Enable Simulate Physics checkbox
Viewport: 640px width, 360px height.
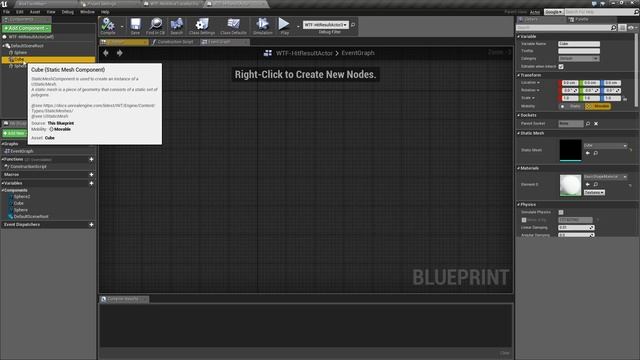[561, 212]
